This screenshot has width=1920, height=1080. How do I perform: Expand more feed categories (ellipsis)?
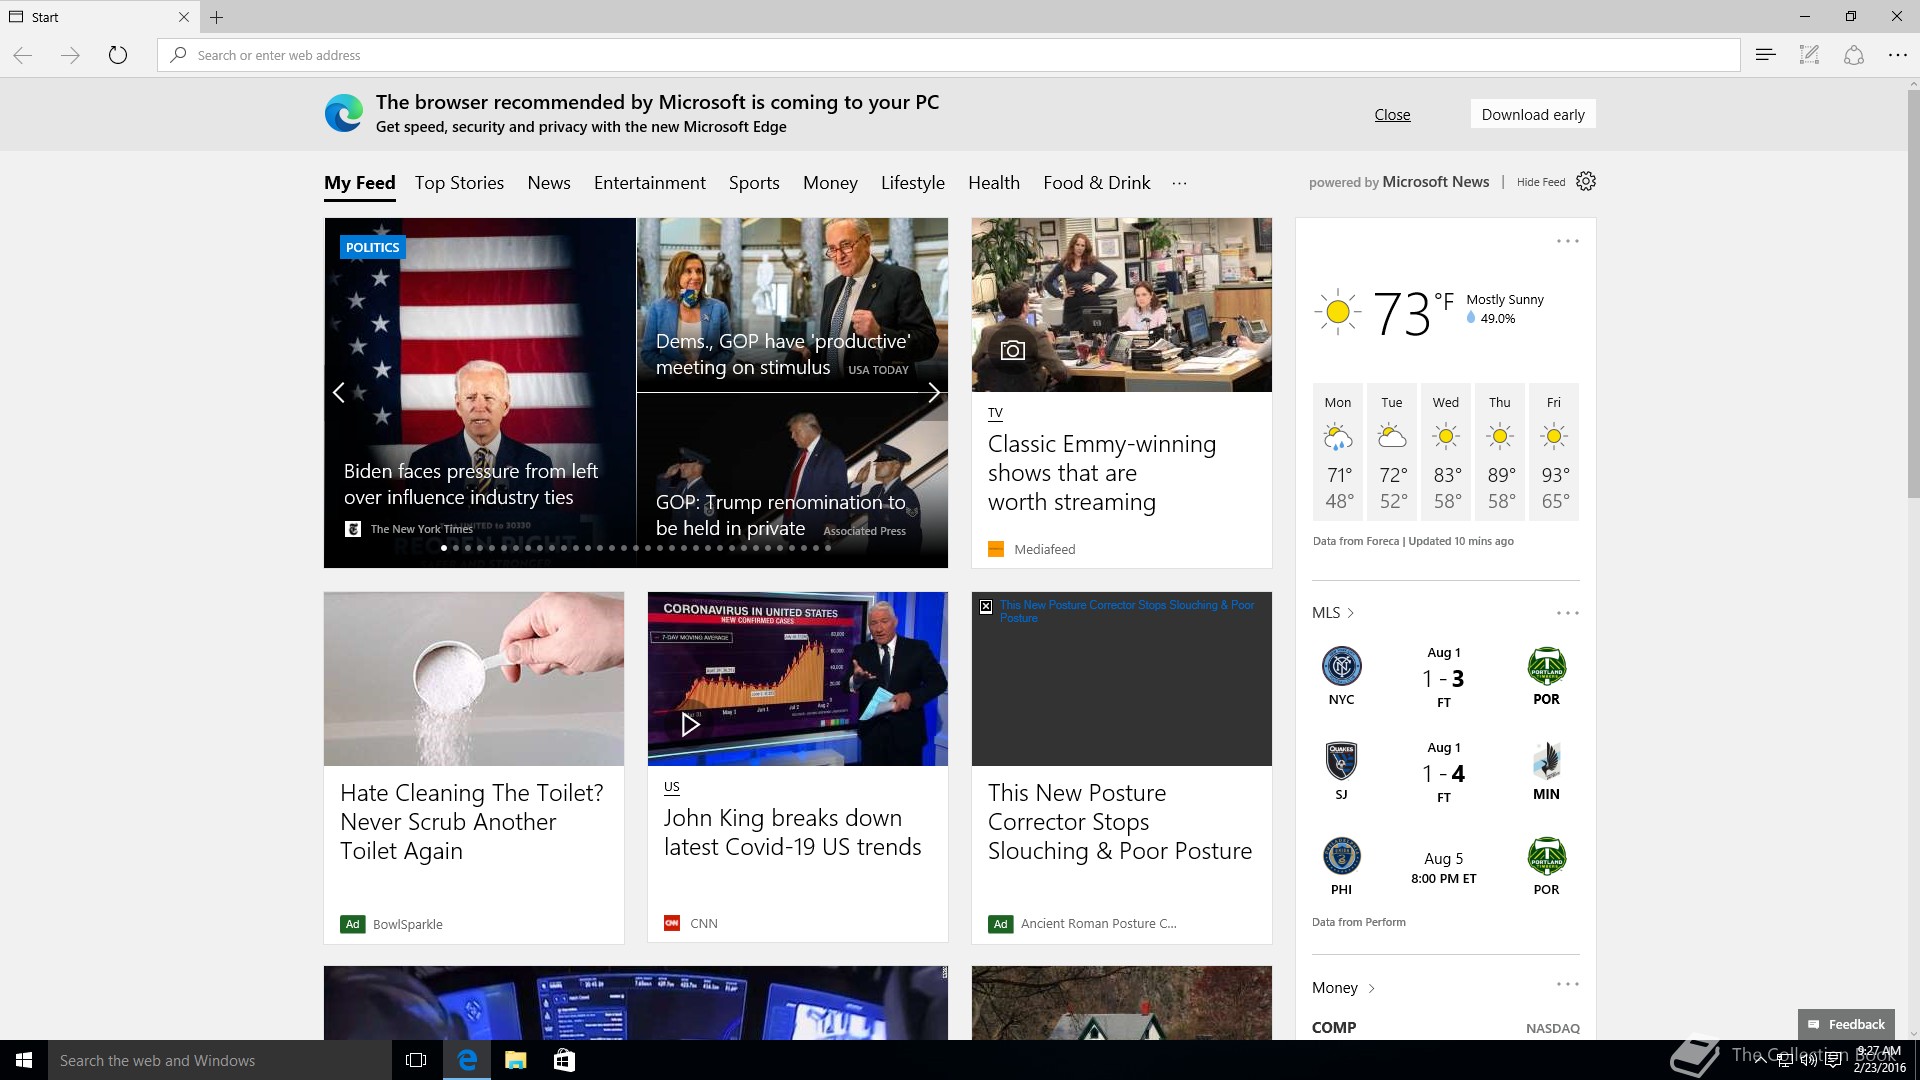1180,183
